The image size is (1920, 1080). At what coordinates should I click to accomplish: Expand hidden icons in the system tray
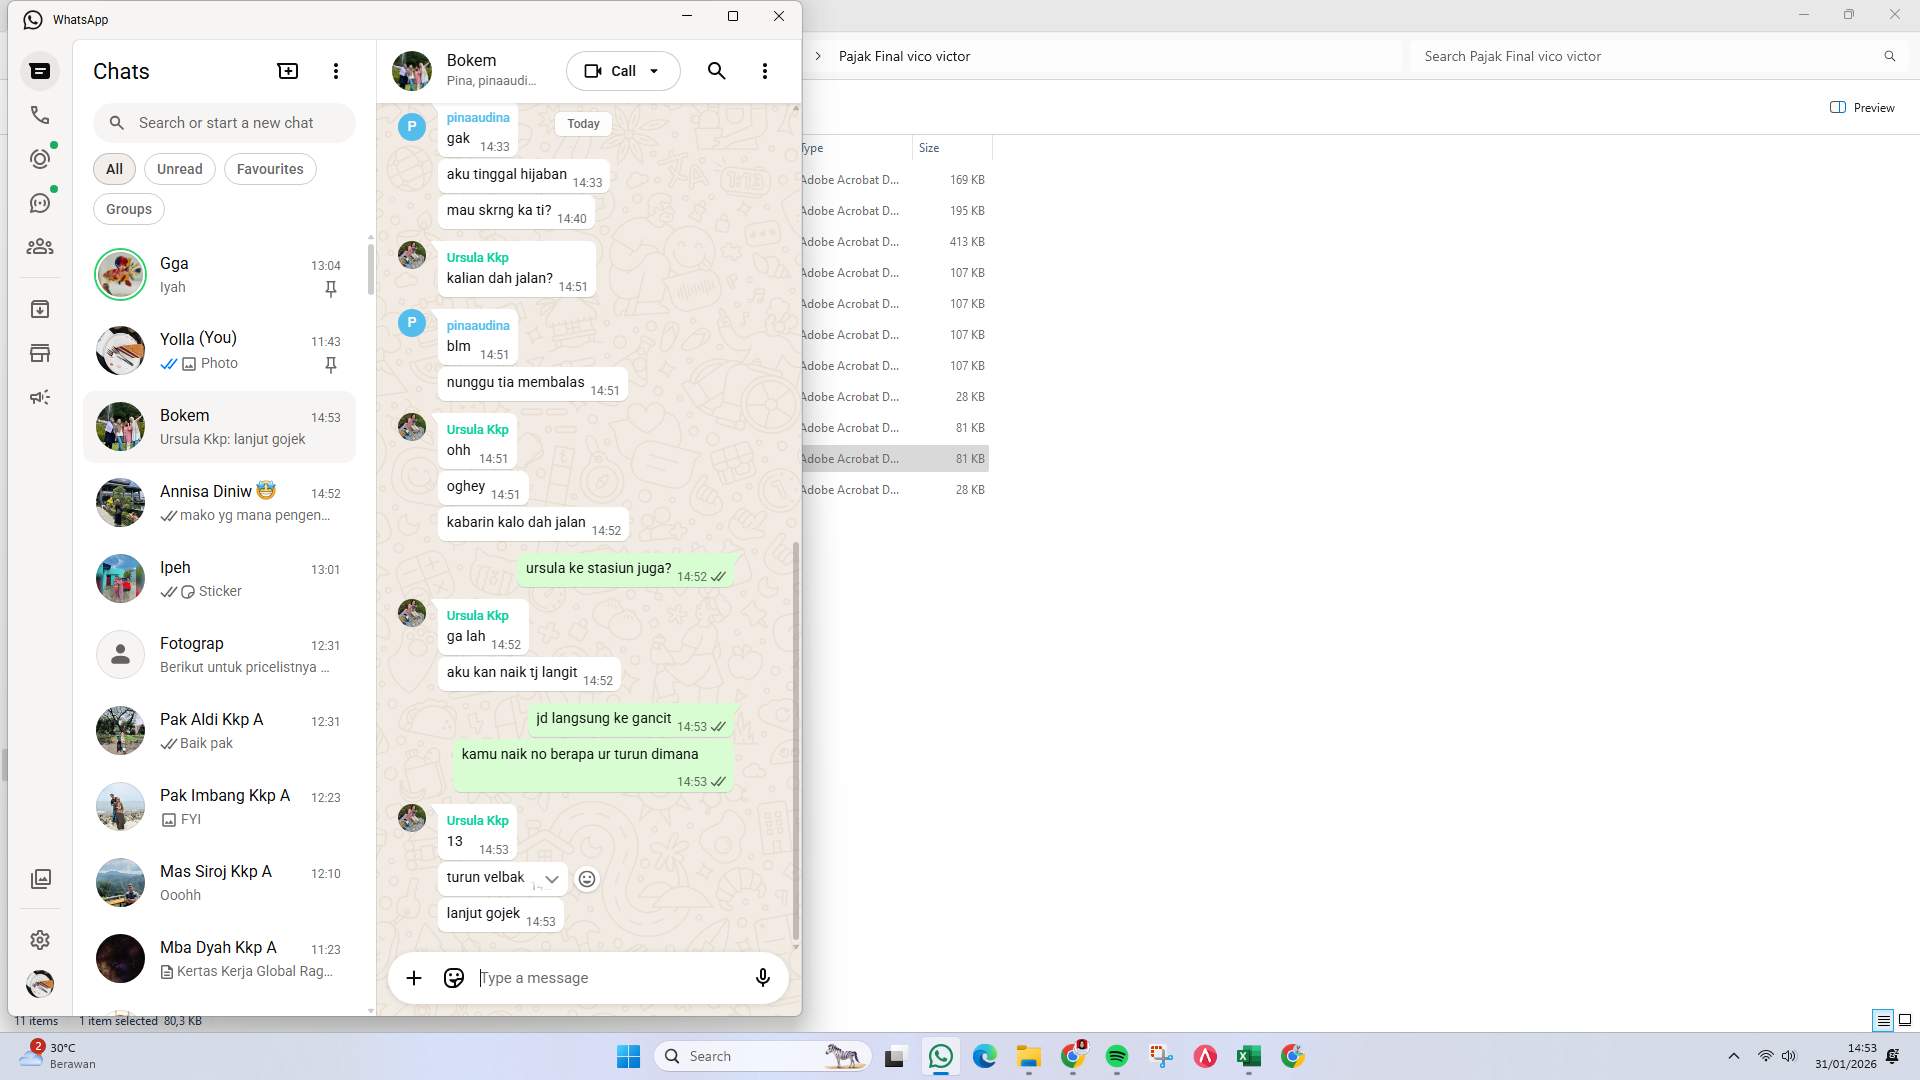click(1733, 1055)
